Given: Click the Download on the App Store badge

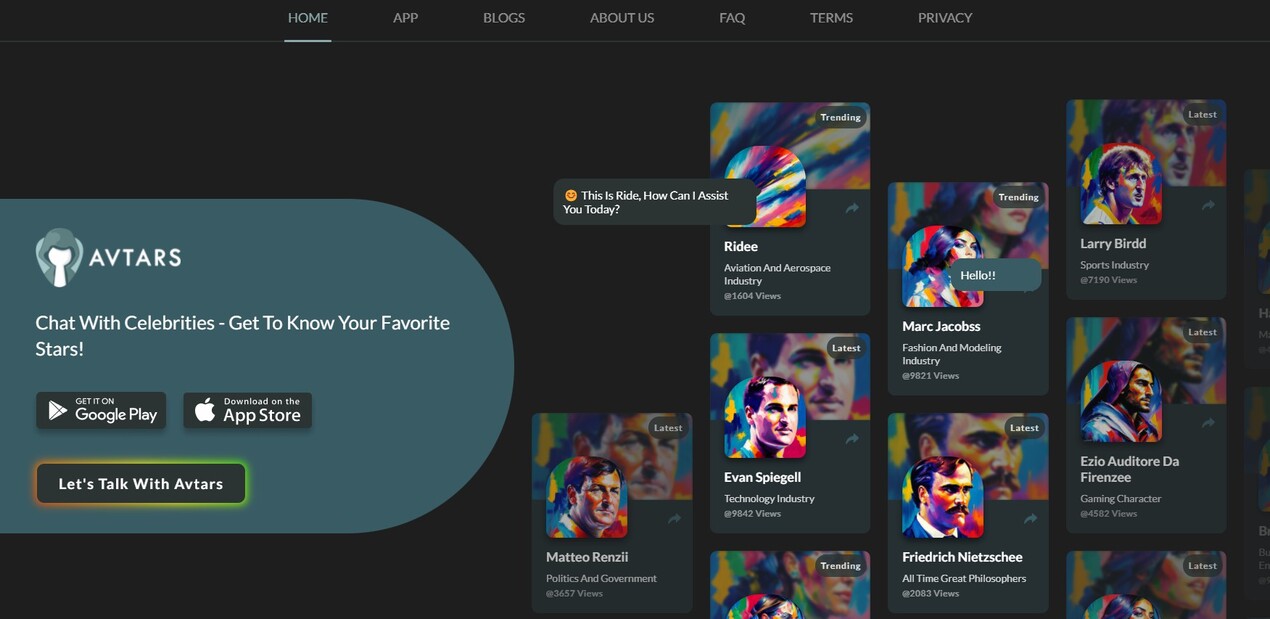Looking at the screenshot, I should coord(247,410).
